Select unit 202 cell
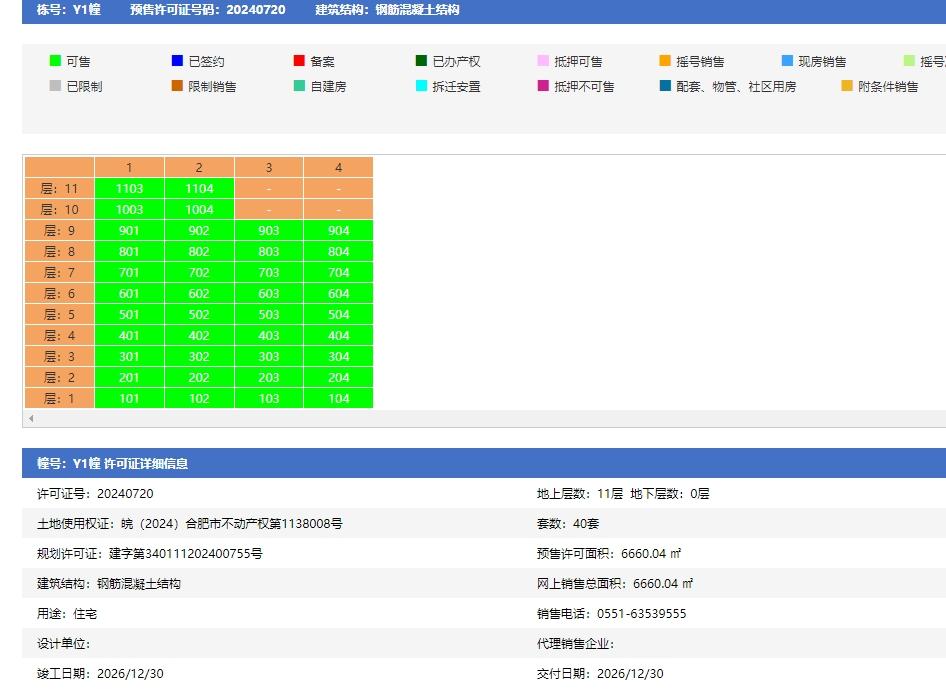Image resolution: width=946 pixels, height=698 pixels. point(199,378)
